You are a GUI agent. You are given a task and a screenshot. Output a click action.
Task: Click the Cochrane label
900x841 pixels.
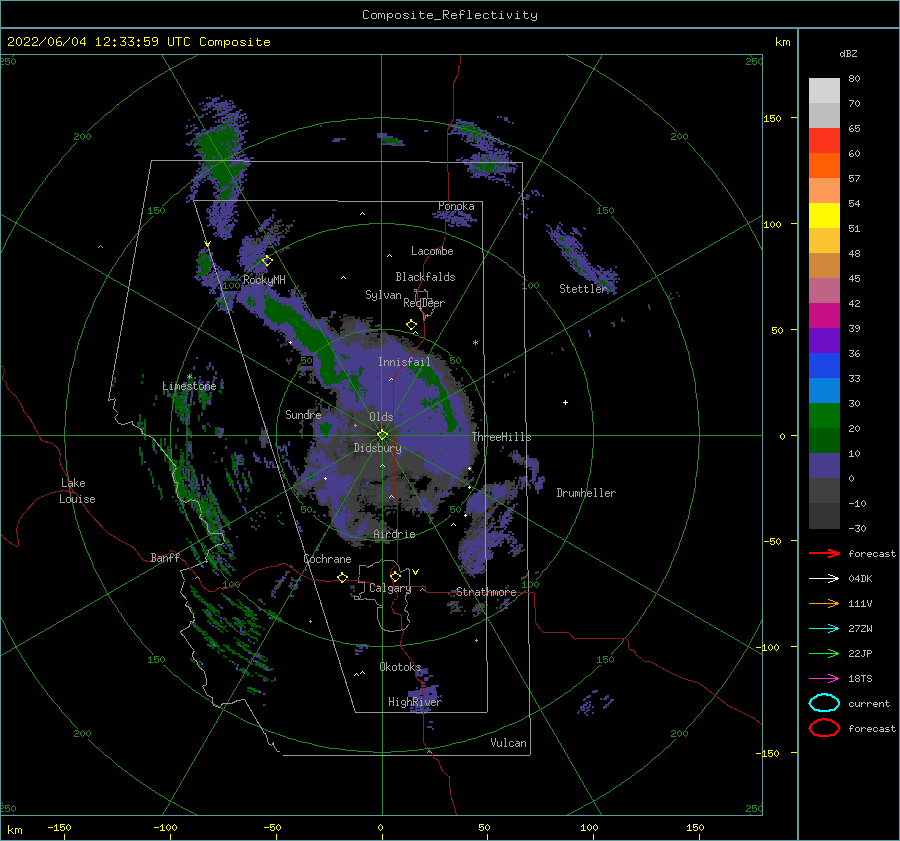pos(327,559)
